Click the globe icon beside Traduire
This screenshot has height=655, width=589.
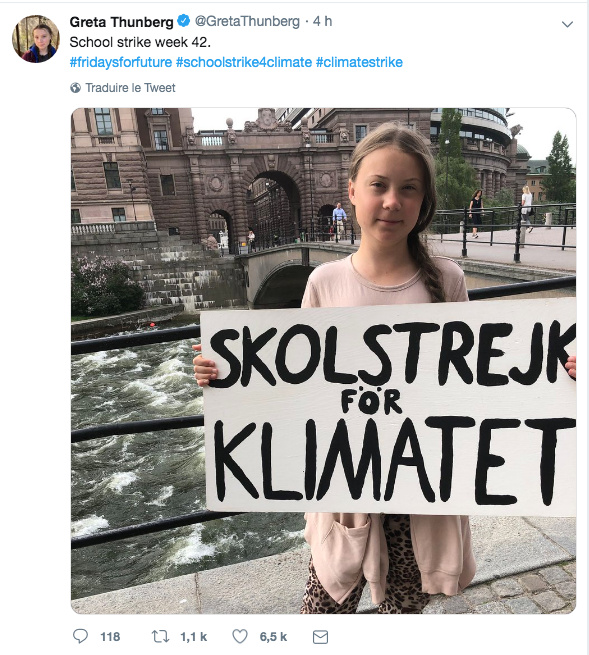[76, 88]
